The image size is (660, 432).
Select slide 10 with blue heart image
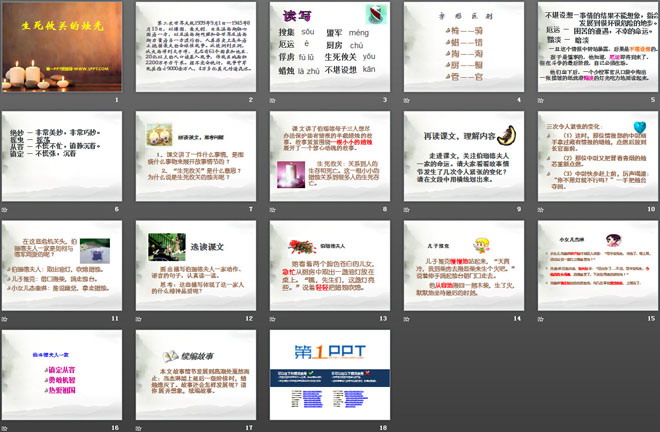(x=598, y=156)
